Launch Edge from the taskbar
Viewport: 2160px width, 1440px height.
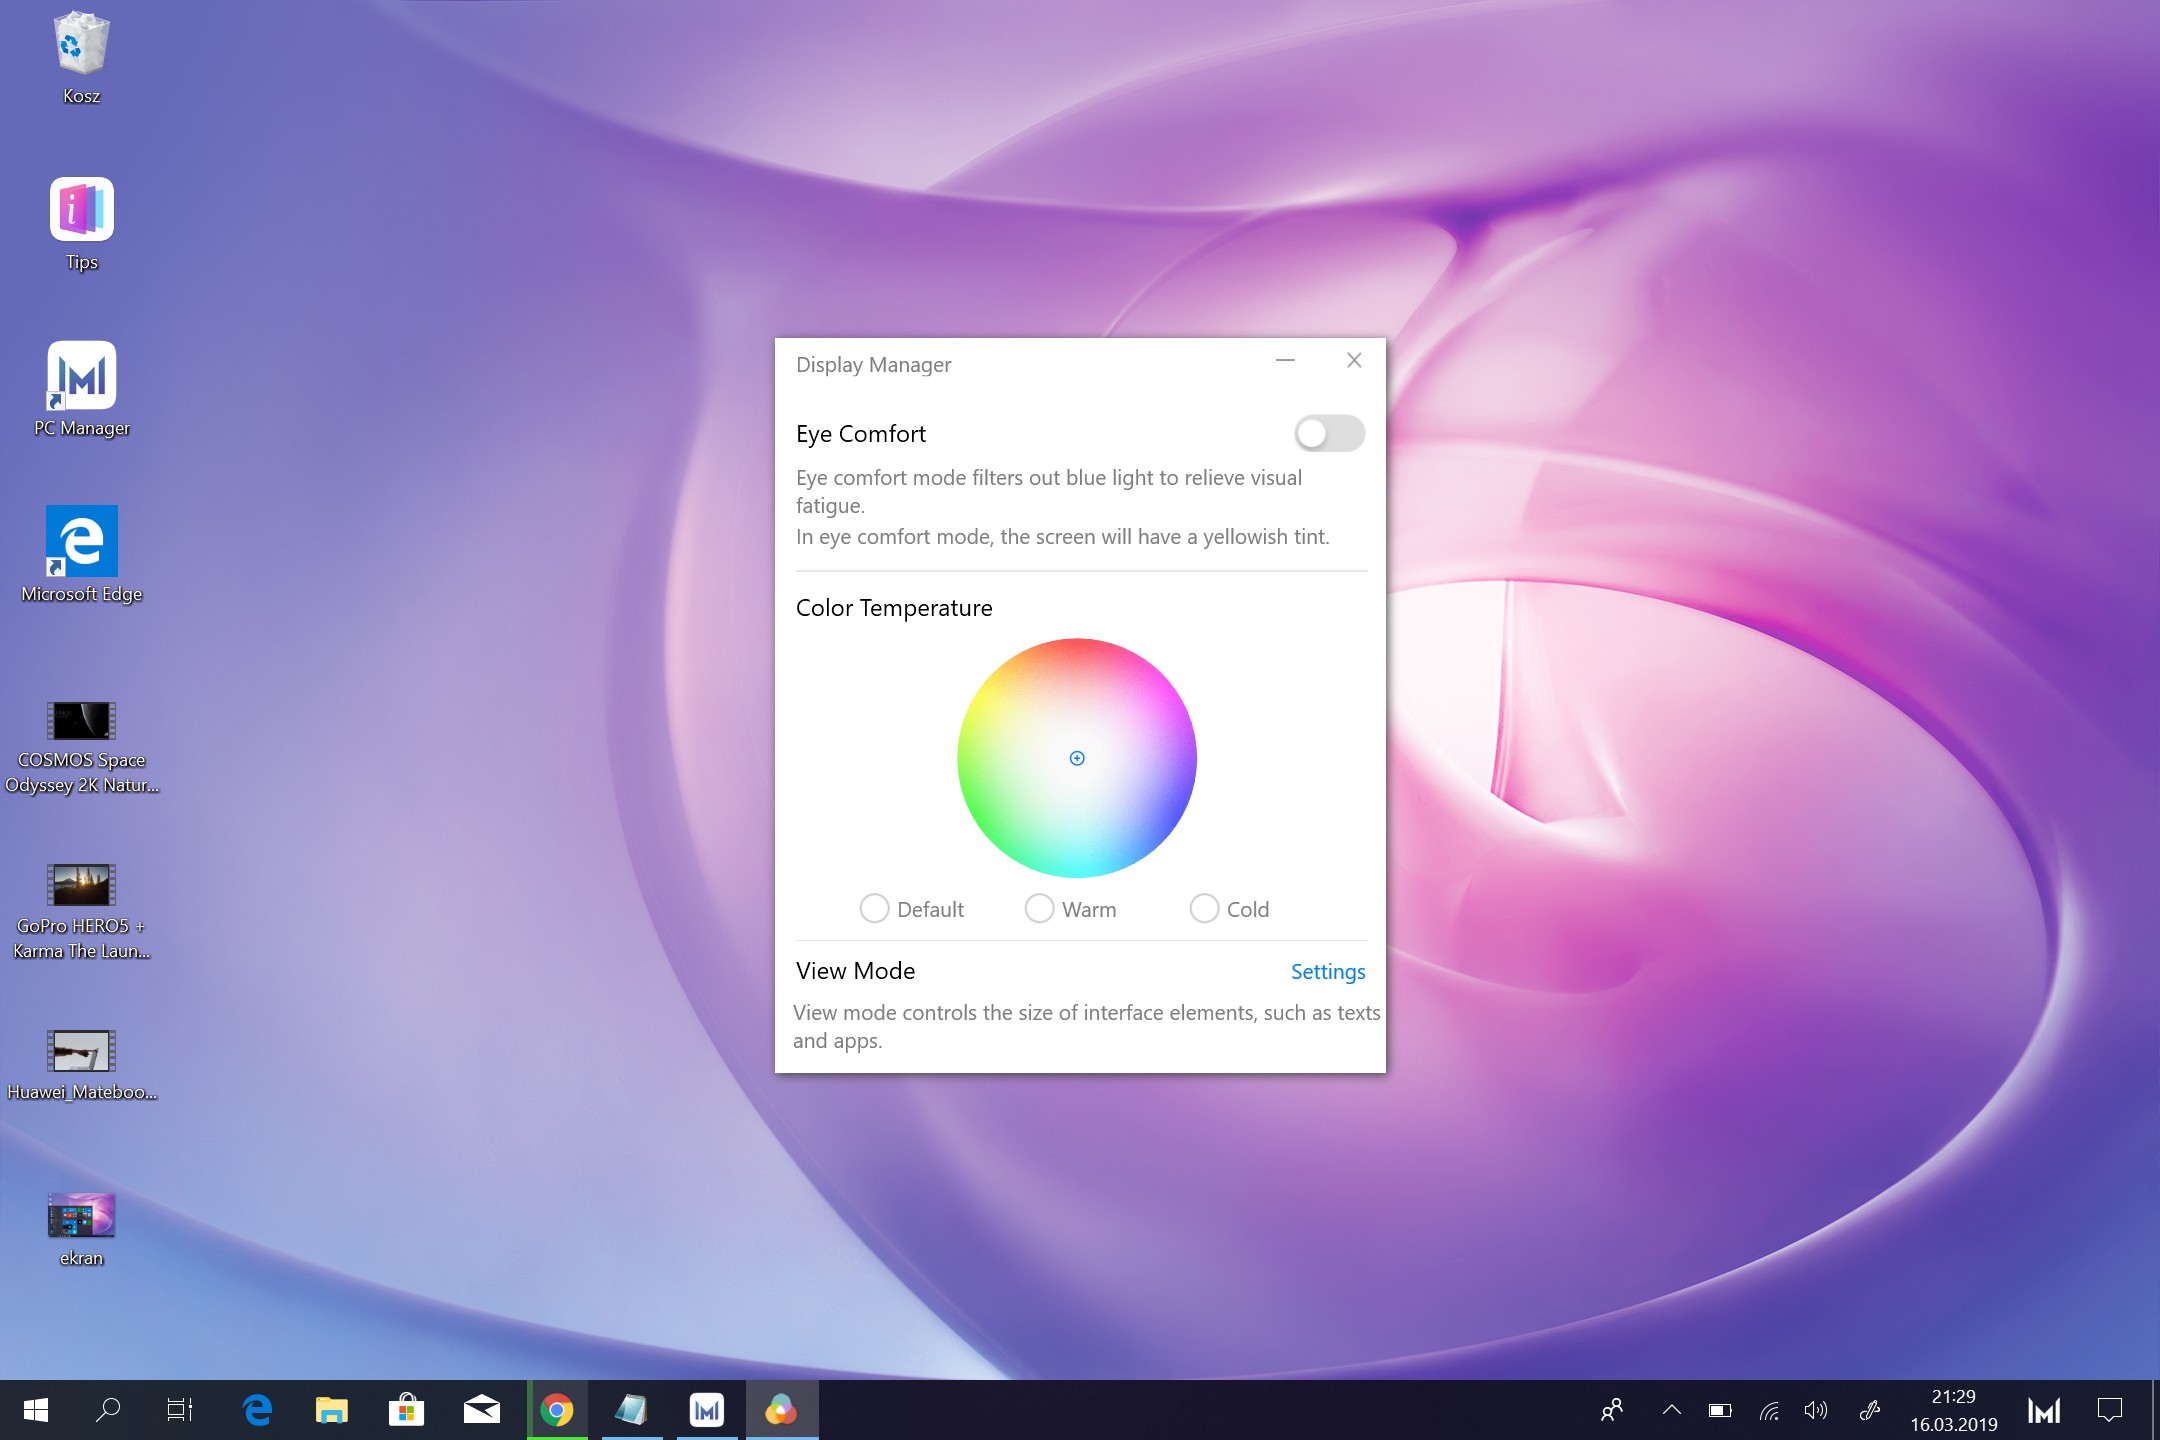(257, 1410)
